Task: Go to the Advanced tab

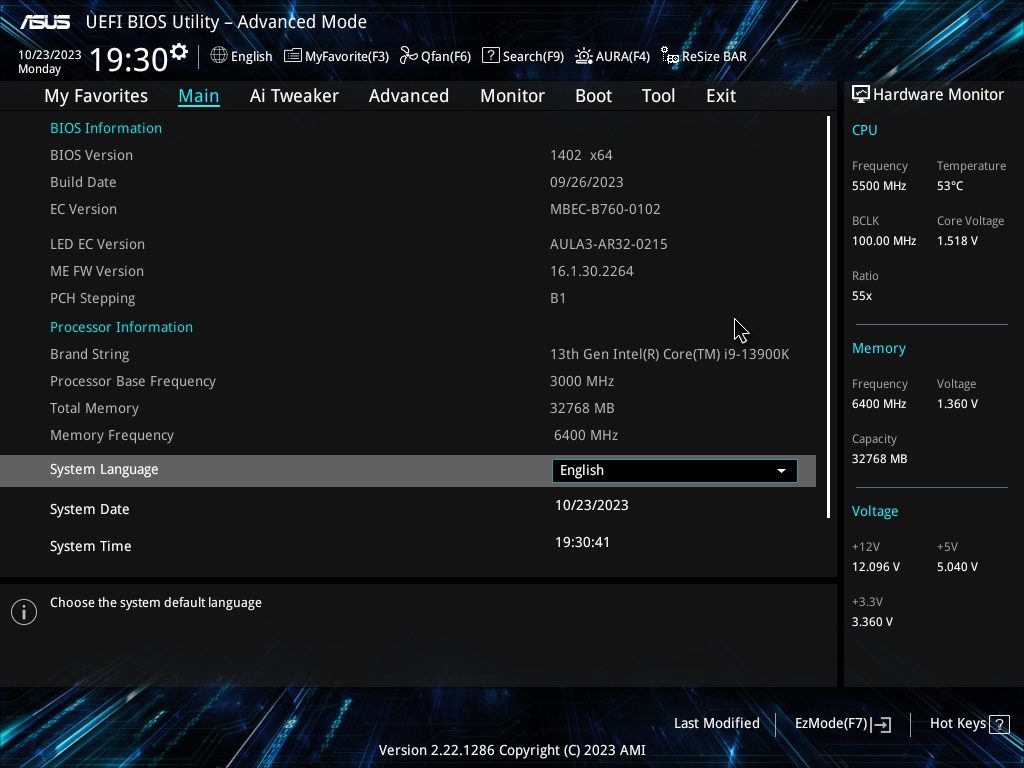Action: tap(409, 96)
